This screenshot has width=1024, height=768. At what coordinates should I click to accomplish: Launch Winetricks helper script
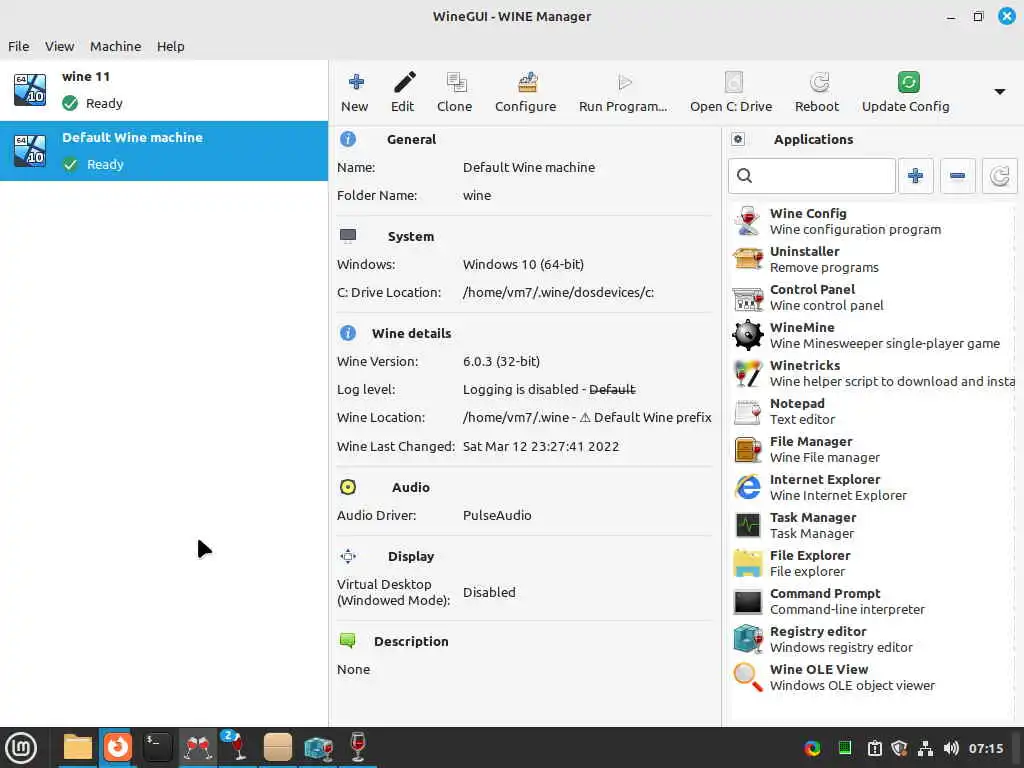(x=873, y=373)
